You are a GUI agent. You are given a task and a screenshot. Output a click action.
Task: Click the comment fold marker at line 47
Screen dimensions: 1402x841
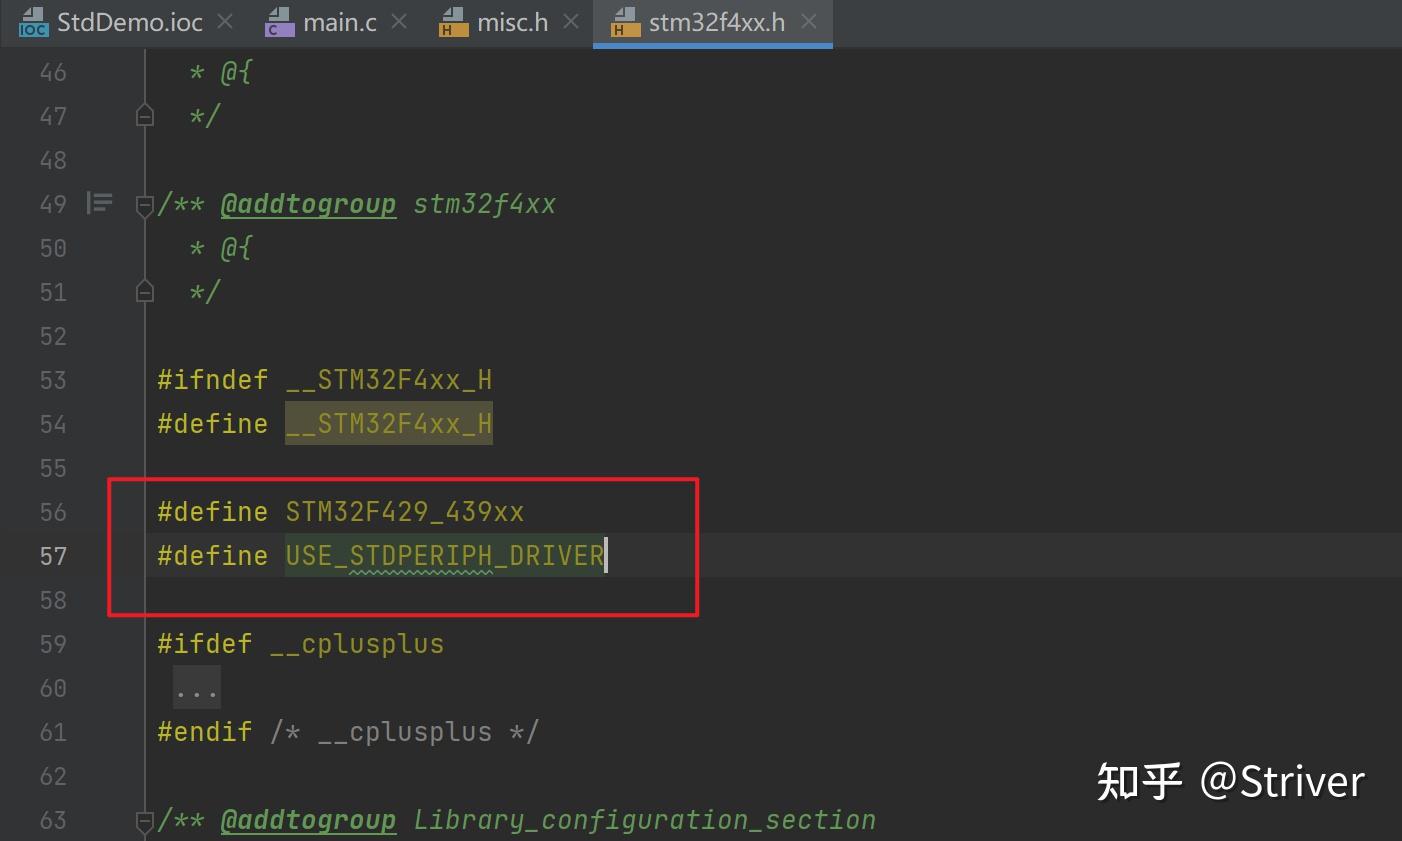coord(144,115)
